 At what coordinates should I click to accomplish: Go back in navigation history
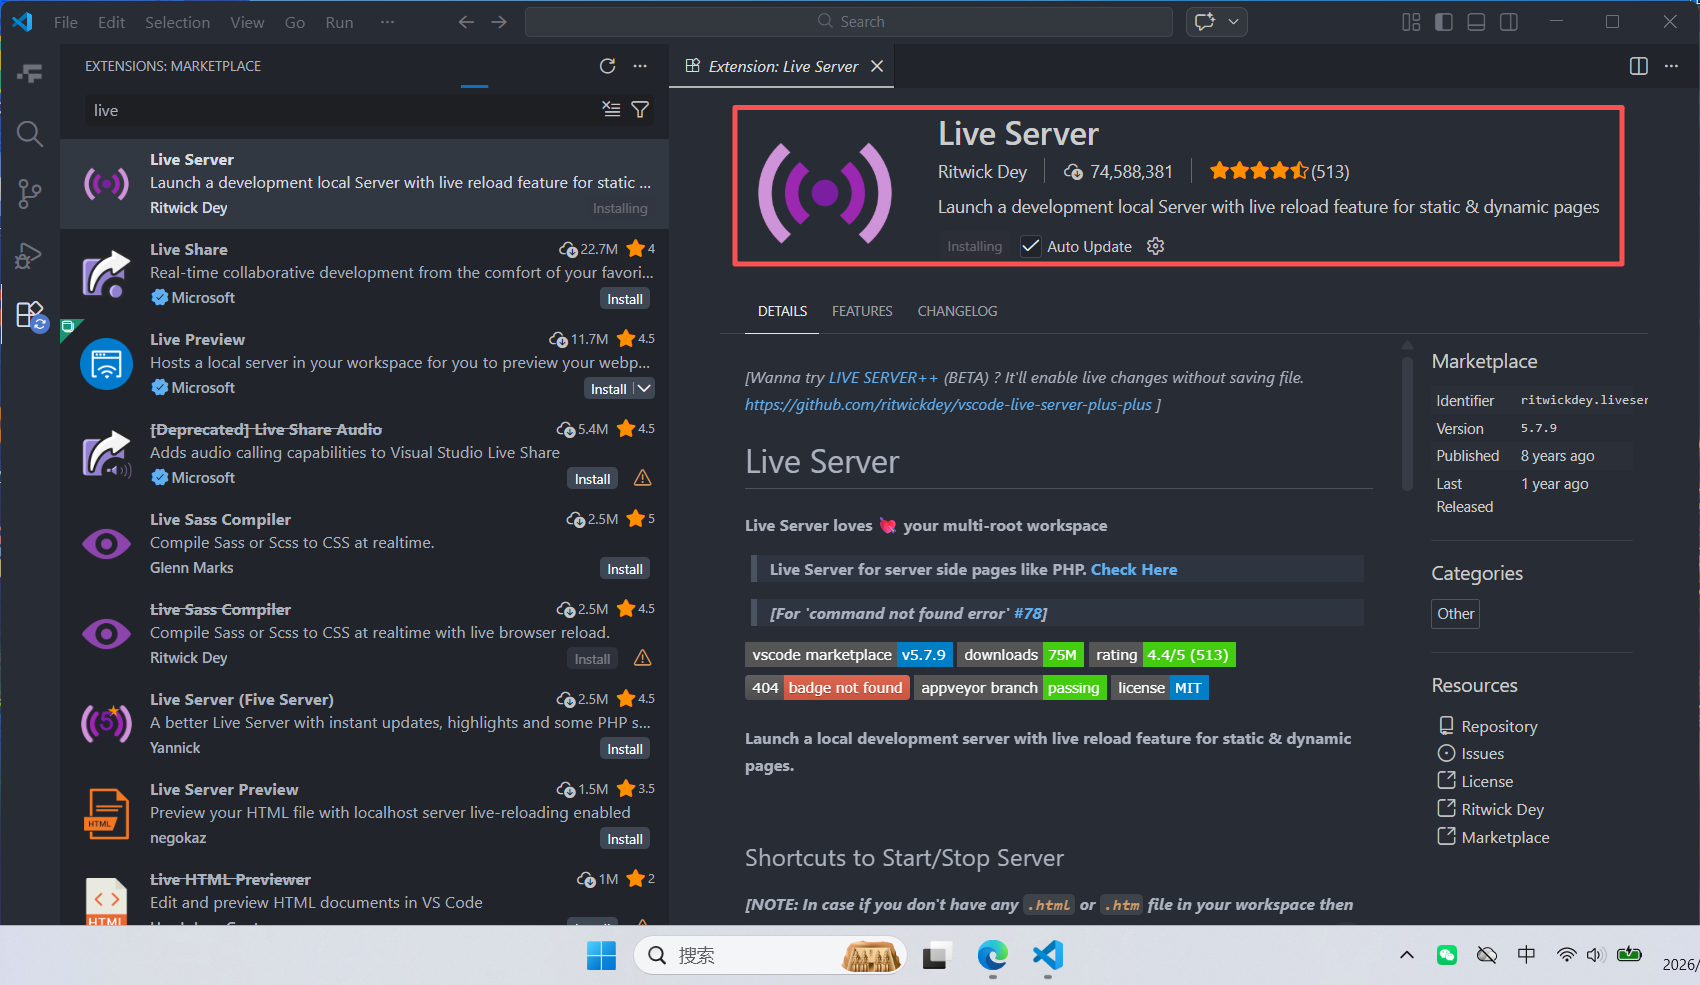click(466, 22)
